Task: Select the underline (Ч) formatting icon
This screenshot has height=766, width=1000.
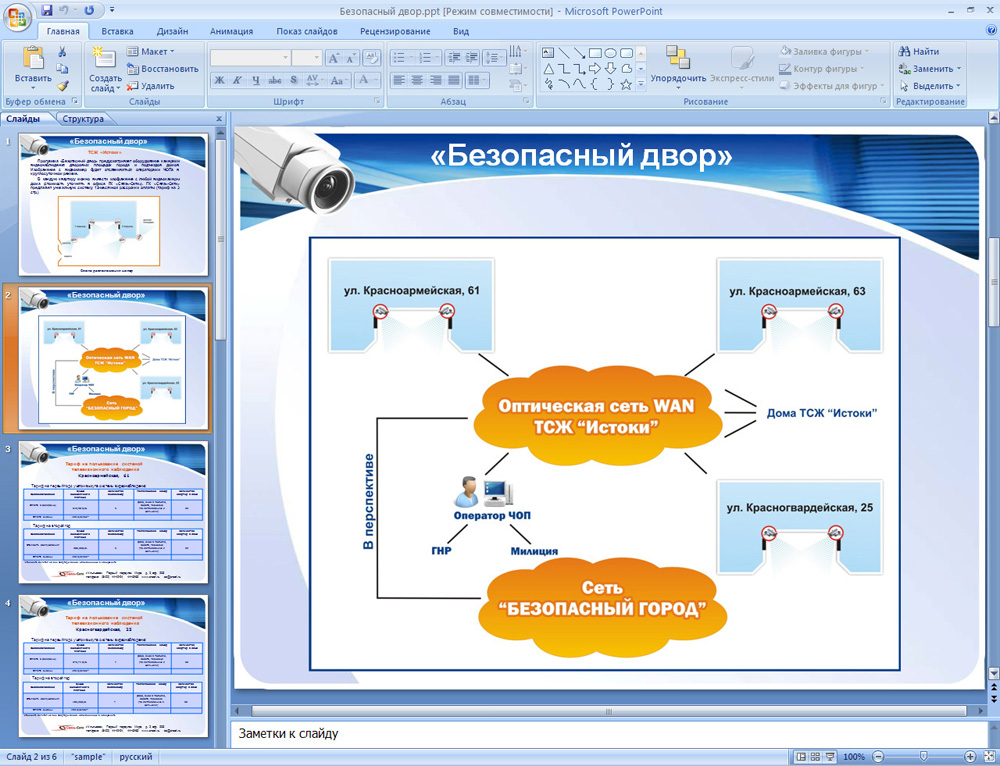Action: point(256,80)
